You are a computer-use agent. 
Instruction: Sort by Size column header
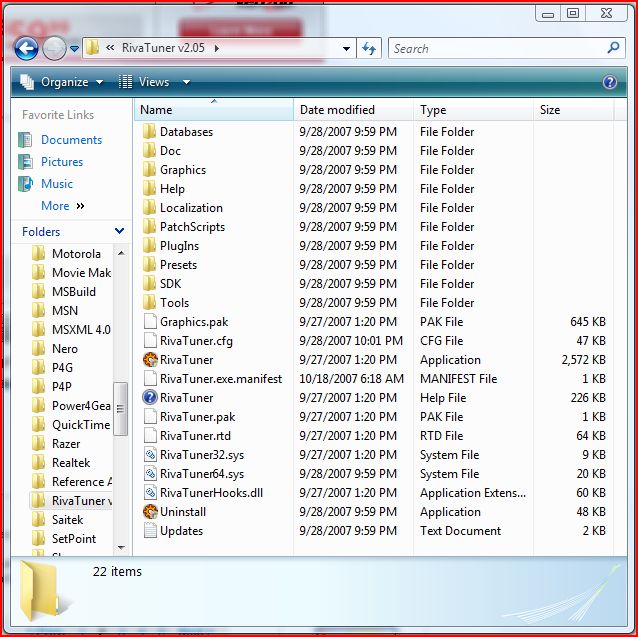(574, 110)
